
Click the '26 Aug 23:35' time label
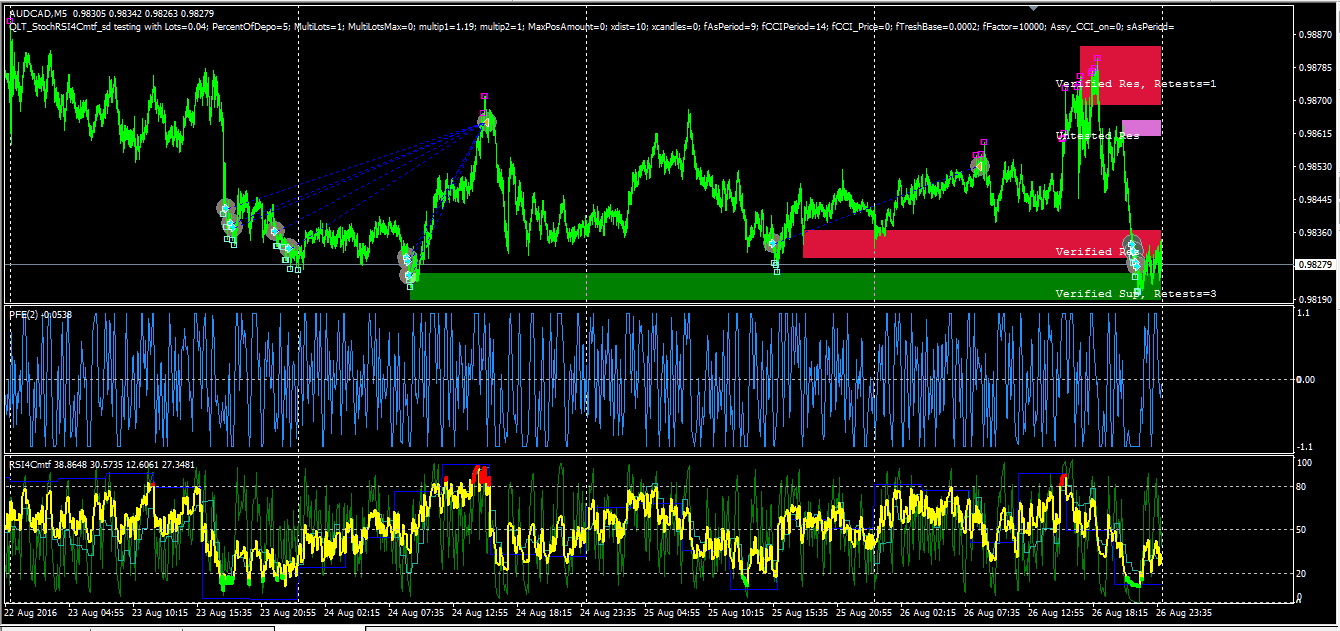tap(1182, 612)
